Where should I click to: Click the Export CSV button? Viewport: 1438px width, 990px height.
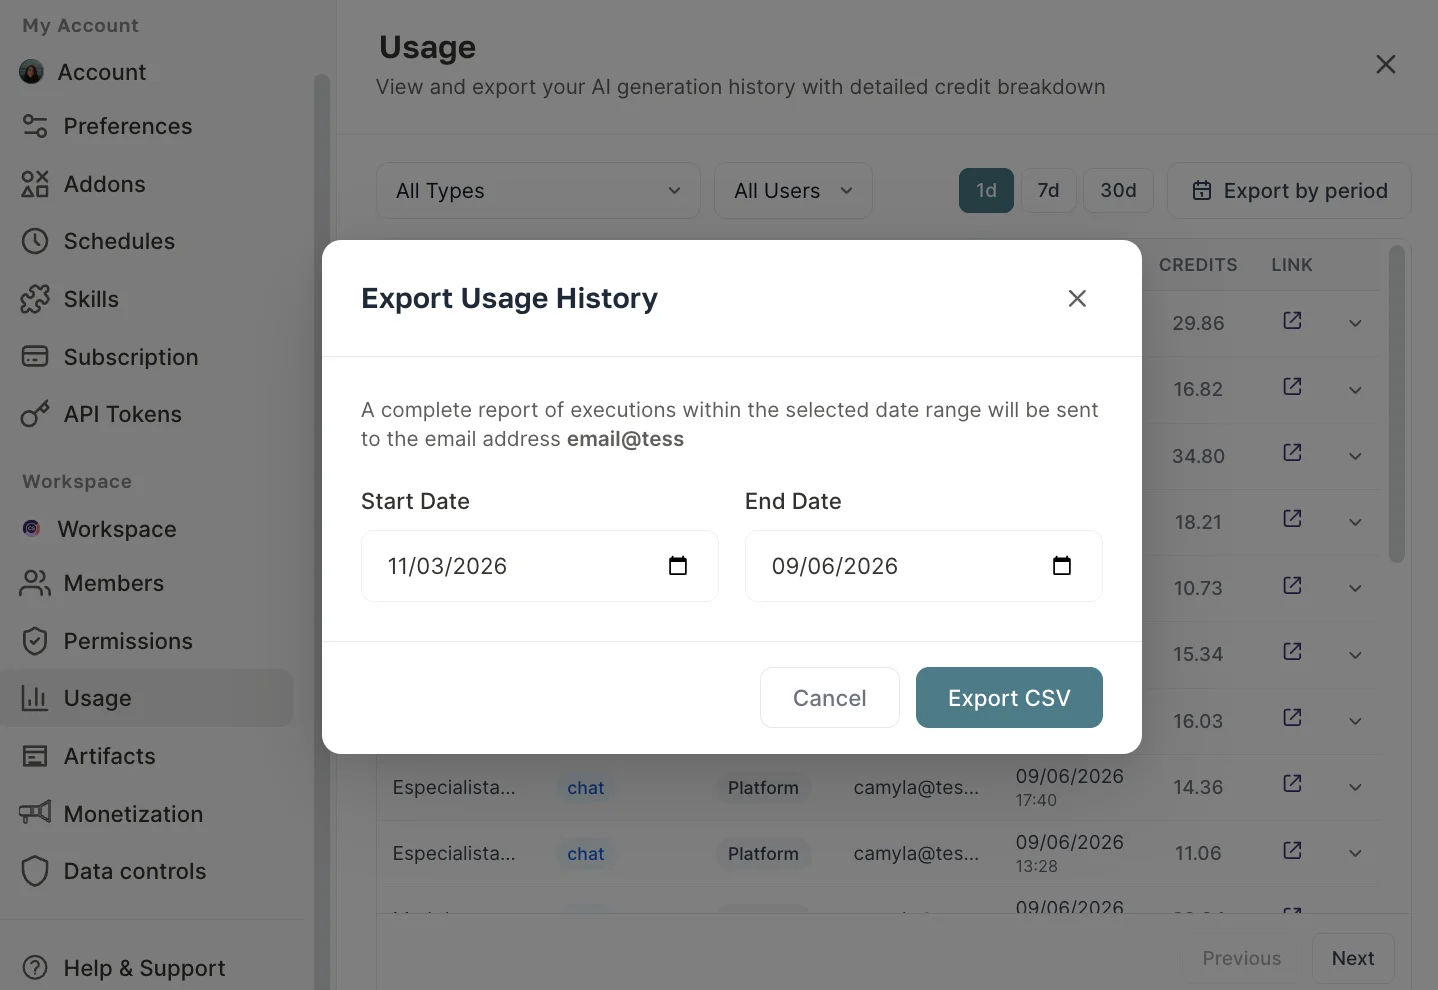pyautogui.click(x=1009, y=698)
